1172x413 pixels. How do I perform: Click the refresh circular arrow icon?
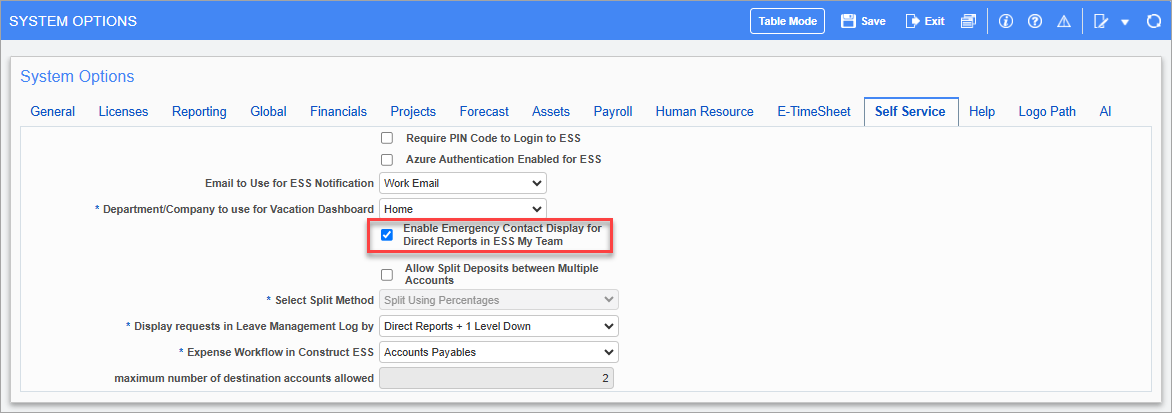click(x=1154, y=21)
